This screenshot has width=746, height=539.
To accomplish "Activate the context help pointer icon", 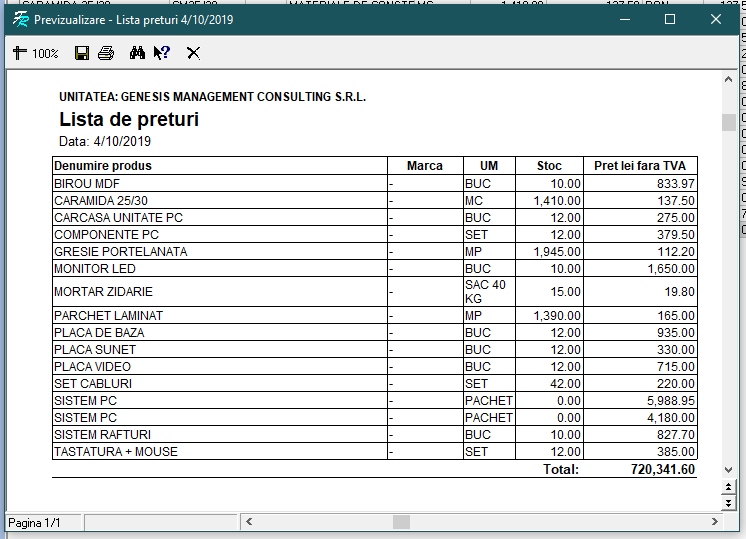I will point(162,53).
